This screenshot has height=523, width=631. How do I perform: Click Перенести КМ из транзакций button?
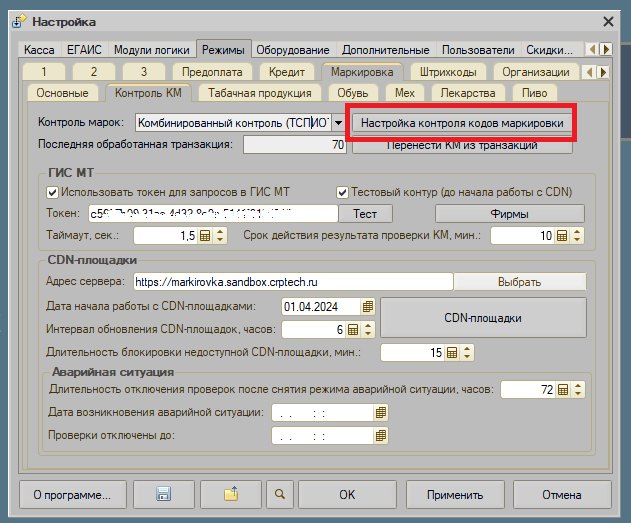point(462,145)
